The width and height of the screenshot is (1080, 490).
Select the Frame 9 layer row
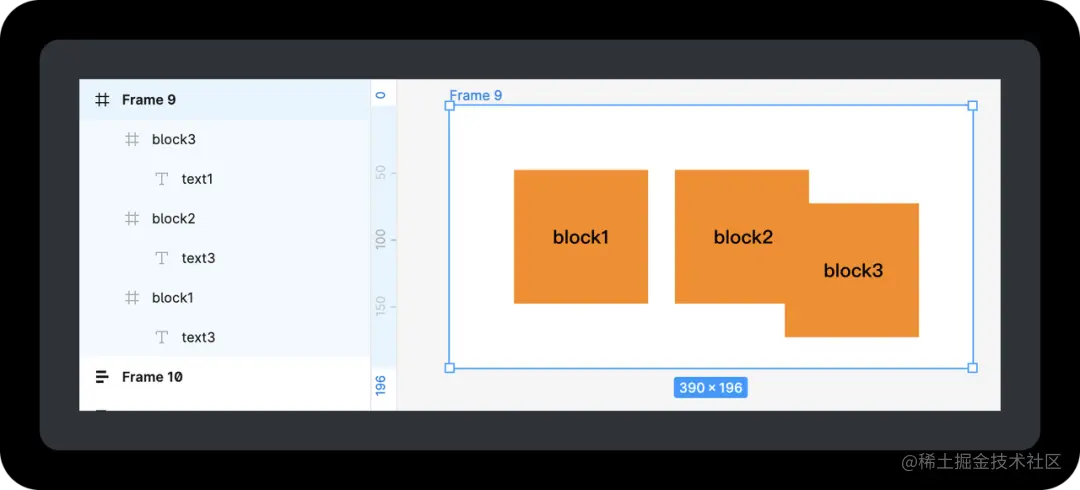pyautogui.click(x=225, y=100)
